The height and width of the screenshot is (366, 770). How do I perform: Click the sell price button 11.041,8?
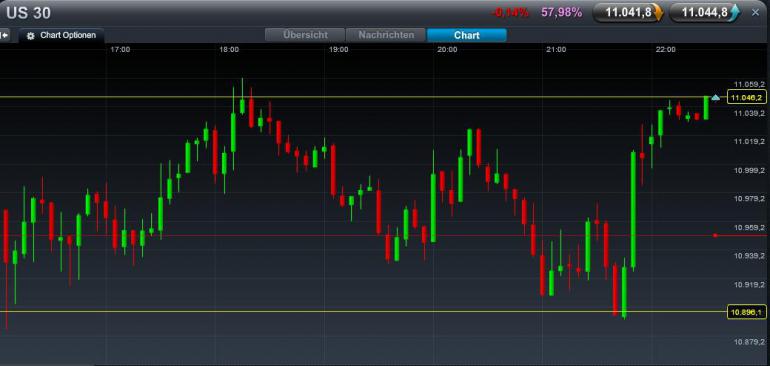click(x=628, y=13)
